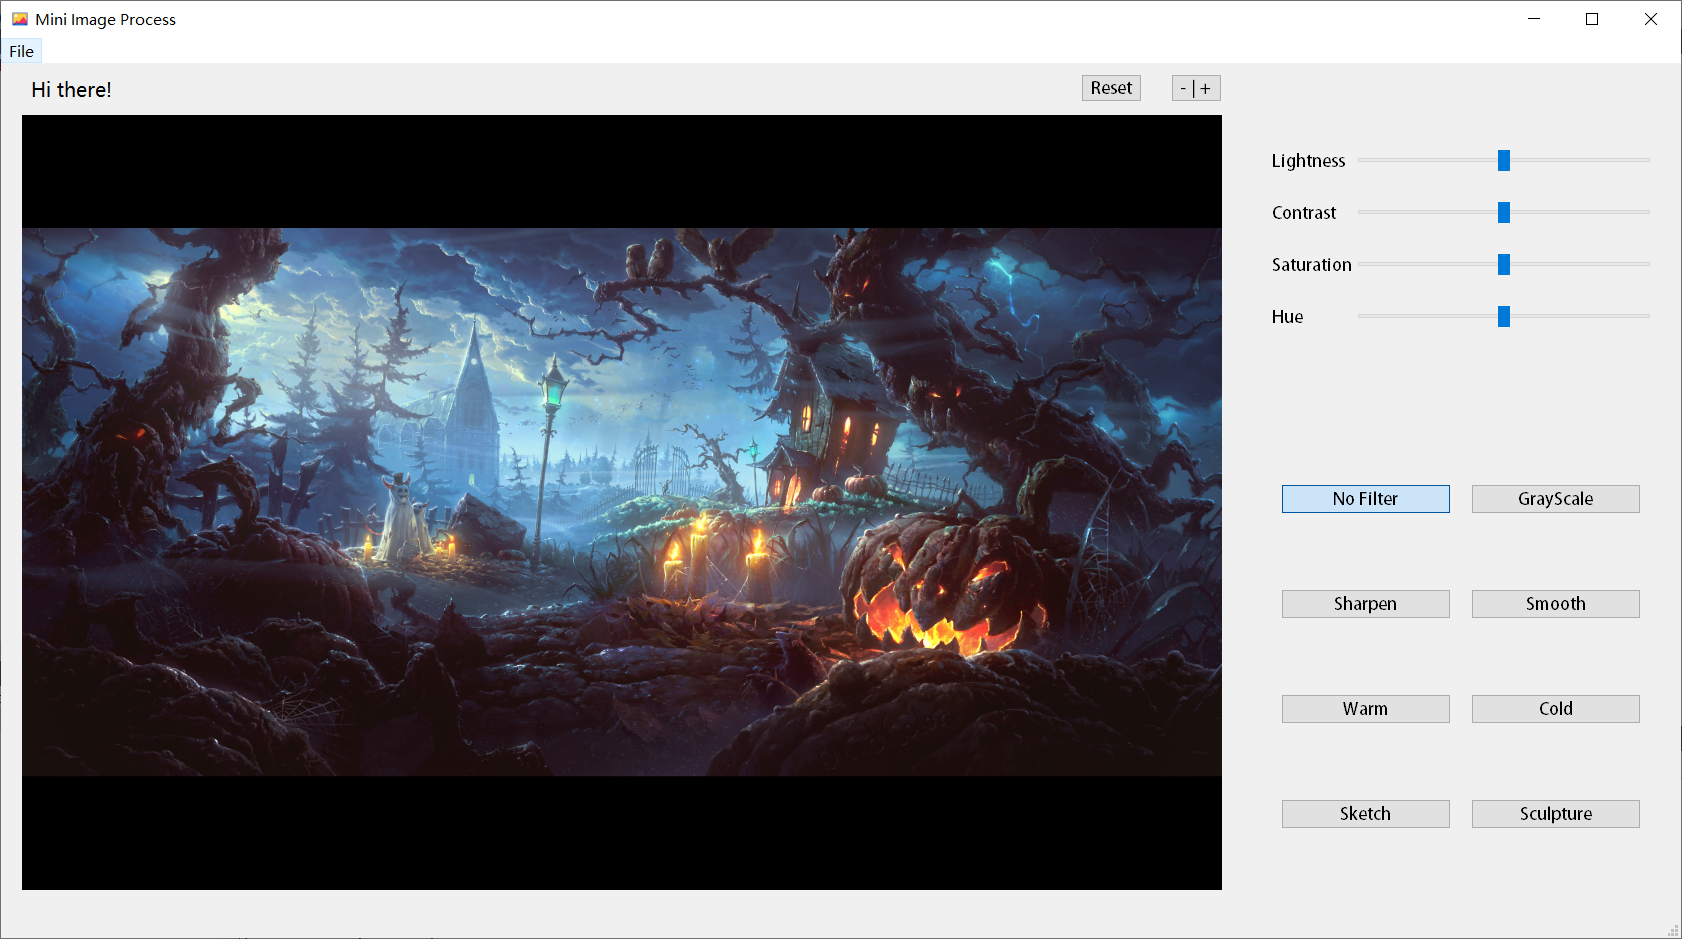
Task: Apply the Cold filter
Action: coord(1555,709)
